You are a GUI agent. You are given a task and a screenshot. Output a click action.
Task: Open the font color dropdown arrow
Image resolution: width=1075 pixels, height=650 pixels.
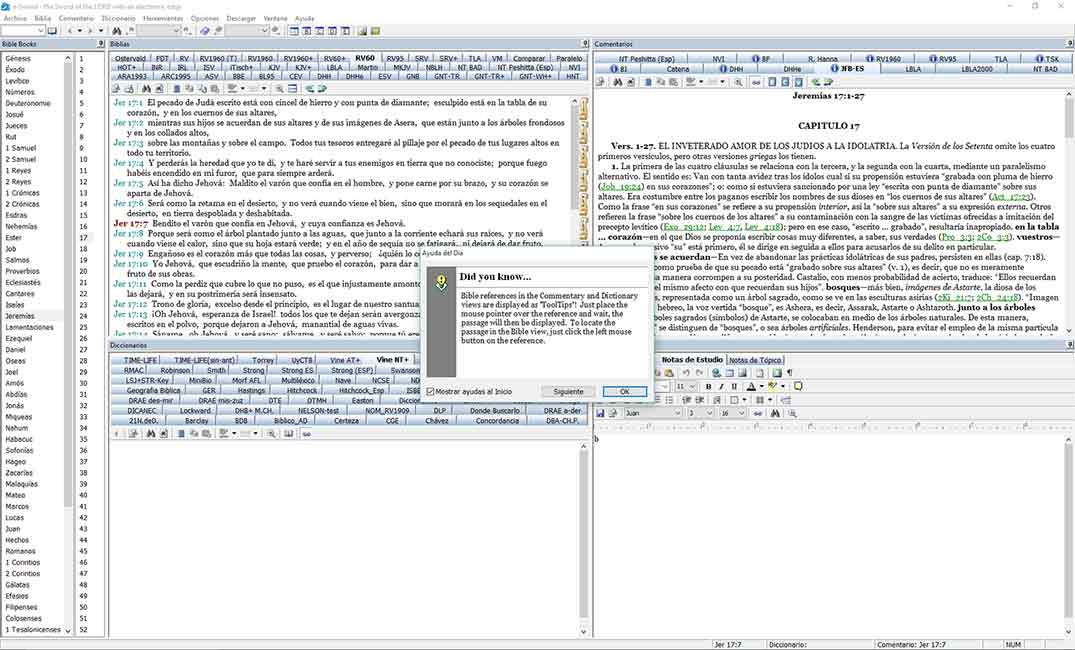(x=762, y=387)
